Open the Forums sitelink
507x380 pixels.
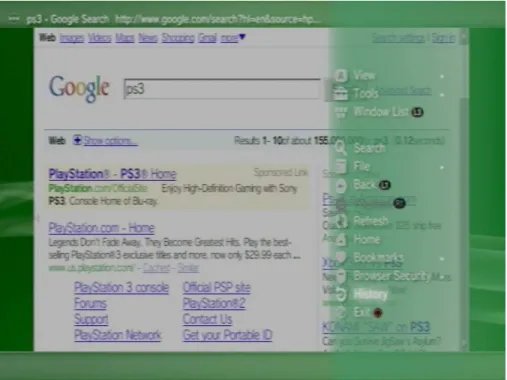tap(90, 303)
